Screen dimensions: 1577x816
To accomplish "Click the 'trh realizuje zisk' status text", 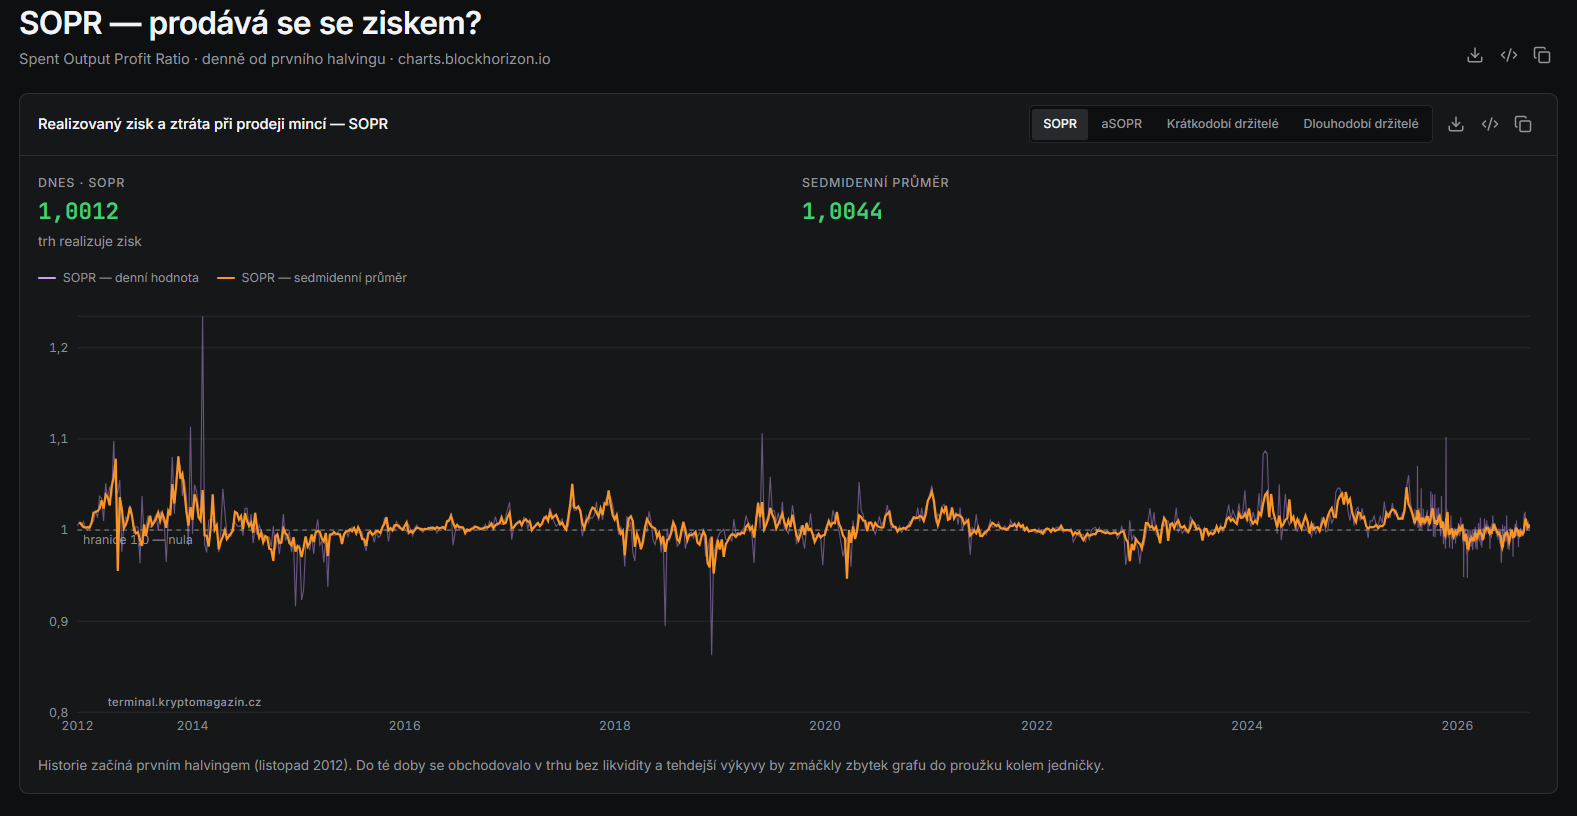I will 90,241.
